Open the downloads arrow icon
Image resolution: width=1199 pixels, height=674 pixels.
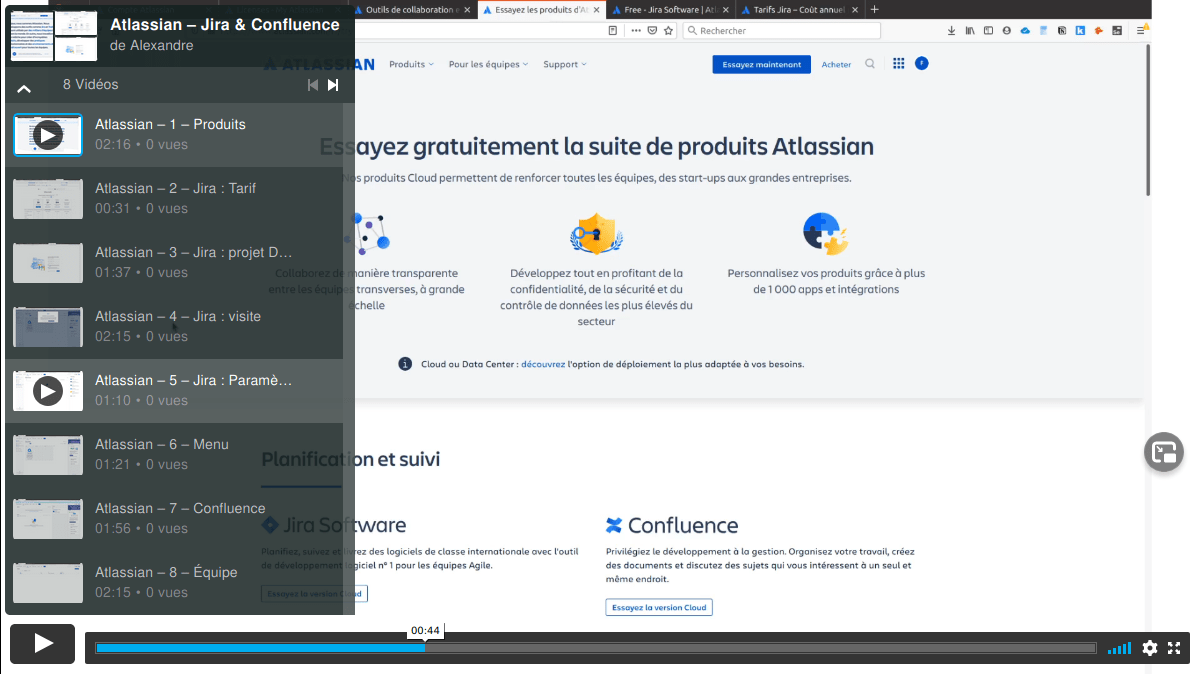pyautogui.click(x=951, y=31)
